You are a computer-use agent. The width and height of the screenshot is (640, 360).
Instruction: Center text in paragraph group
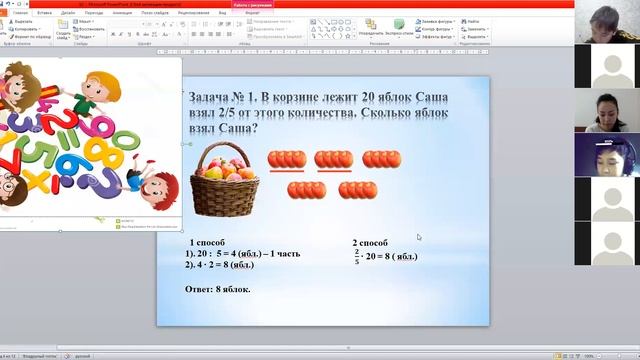202,34
